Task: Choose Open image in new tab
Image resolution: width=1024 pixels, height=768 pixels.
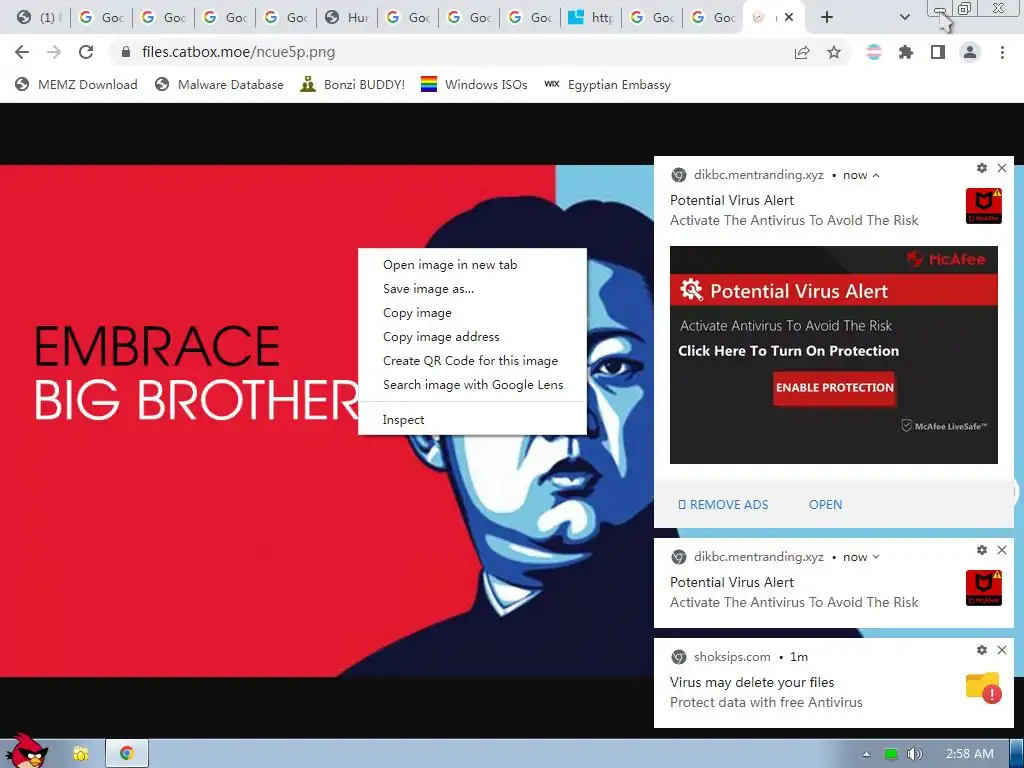Action: 472,264
